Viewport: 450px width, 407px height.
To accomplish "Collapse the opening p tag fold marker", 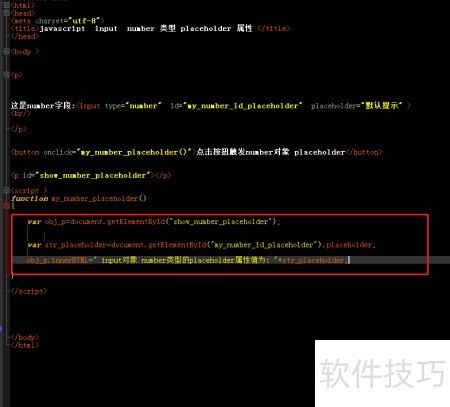I will [6, 75].
